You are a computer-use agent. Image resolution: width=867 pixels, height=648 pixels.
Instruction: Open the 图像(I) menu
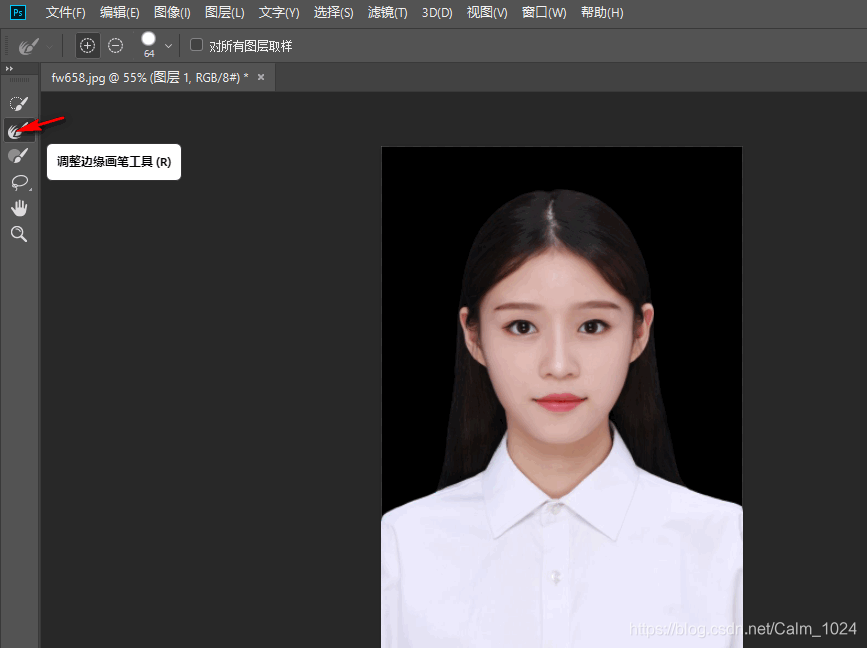pyautogui.click(x=172, y=12)
